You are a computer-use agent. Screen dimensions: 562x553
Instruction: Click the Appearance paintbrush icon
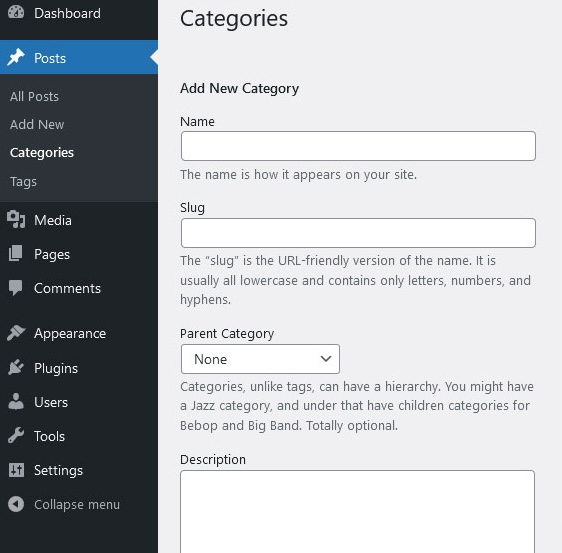point(16,333)
